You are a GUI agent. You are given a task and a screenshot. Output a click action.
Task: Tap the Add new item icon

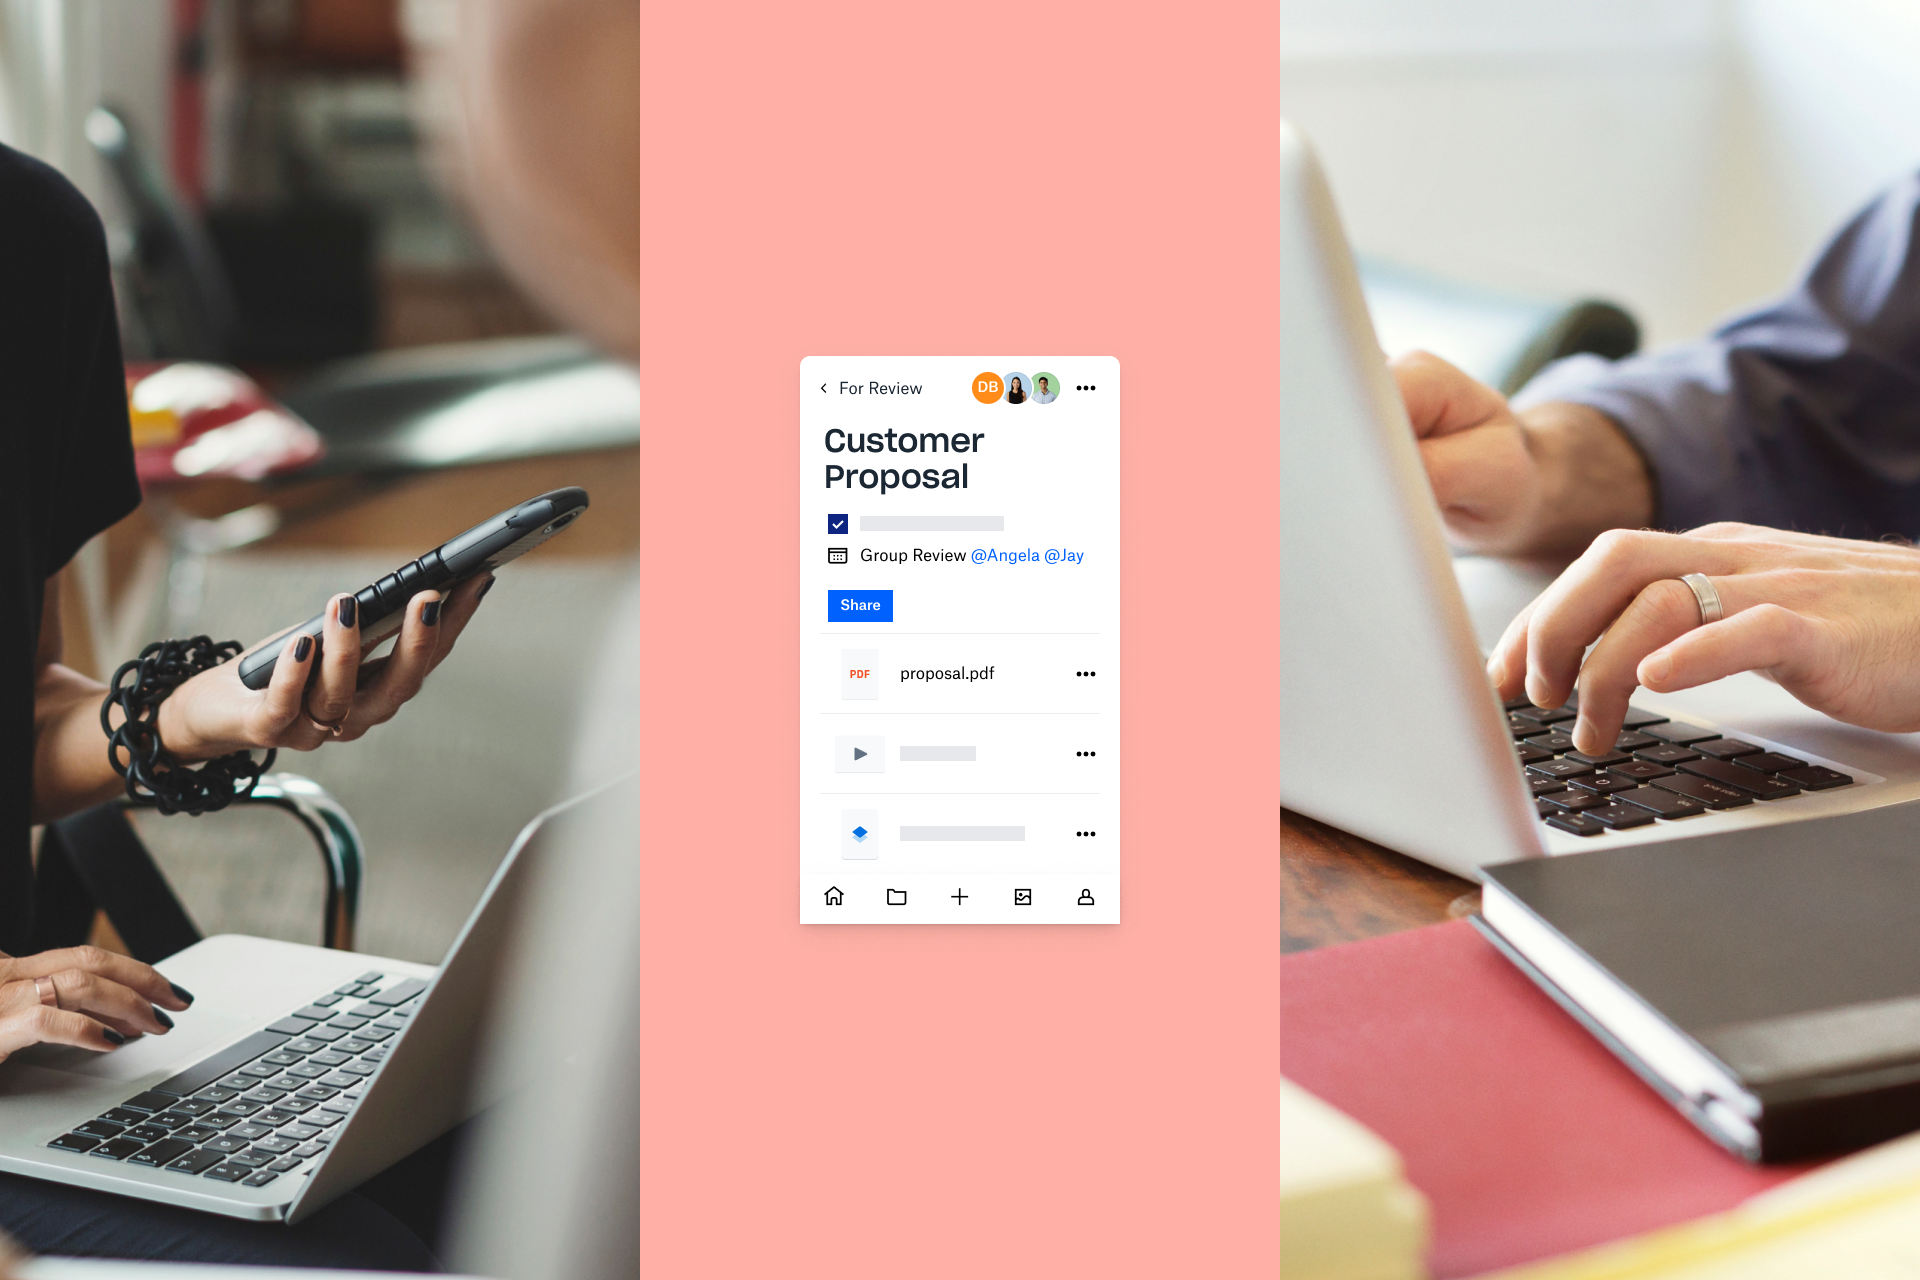point(960,896)
